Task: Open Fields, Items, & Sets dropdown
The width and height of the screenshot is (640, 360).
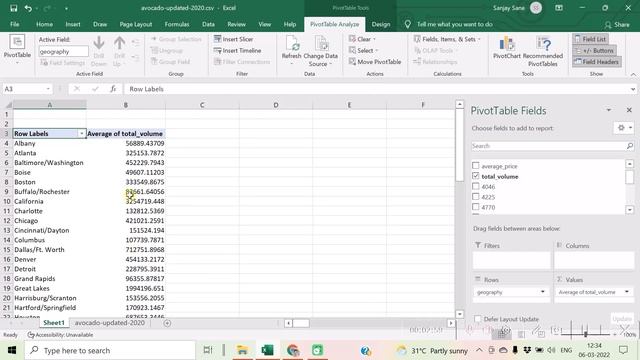Action: pos(447,39)
